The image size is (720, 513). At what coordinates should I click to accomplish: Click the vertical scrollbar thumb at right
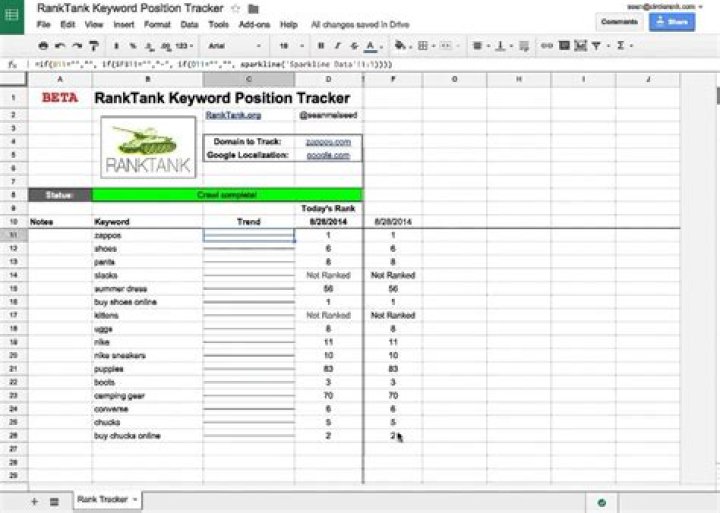coord(718,96)
